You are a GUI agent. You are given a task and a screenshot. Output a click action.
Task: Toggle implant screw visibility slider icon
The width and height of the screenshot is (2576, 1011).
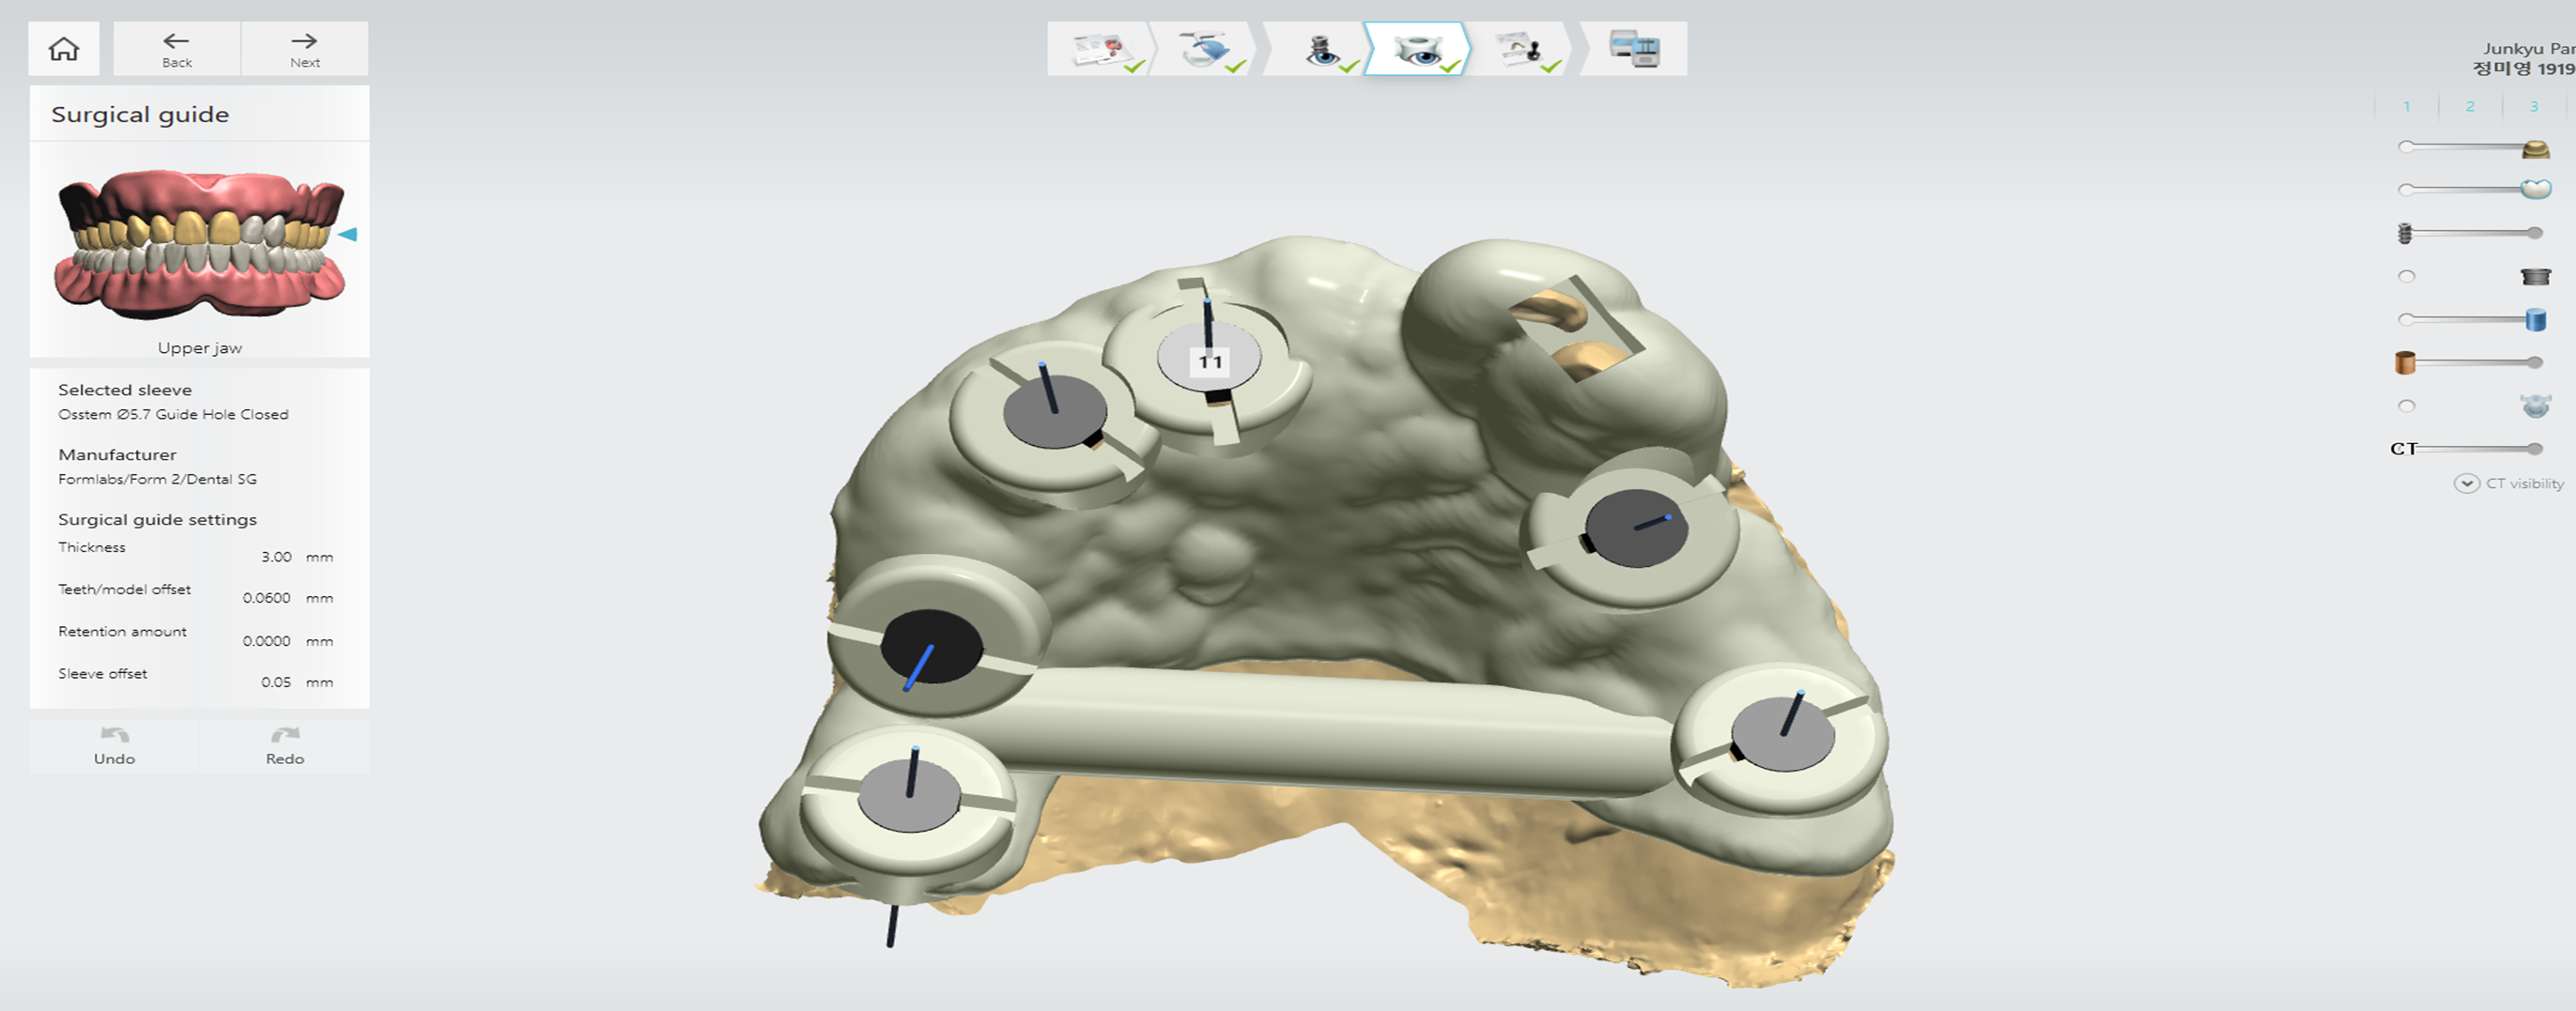(x=2405, y=233)
